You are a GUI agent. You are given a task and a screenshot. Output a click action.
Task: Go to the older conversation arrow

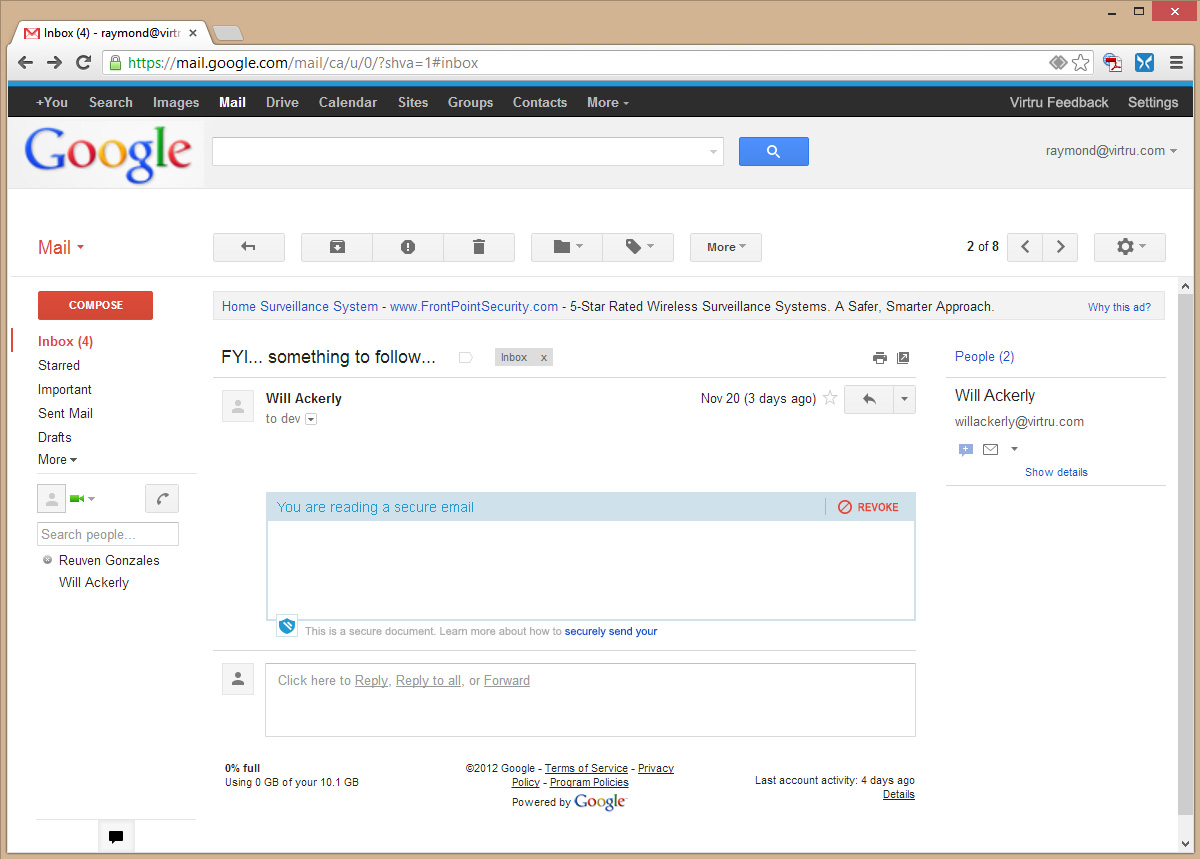pyautogui.click(x=1060, y=247)
